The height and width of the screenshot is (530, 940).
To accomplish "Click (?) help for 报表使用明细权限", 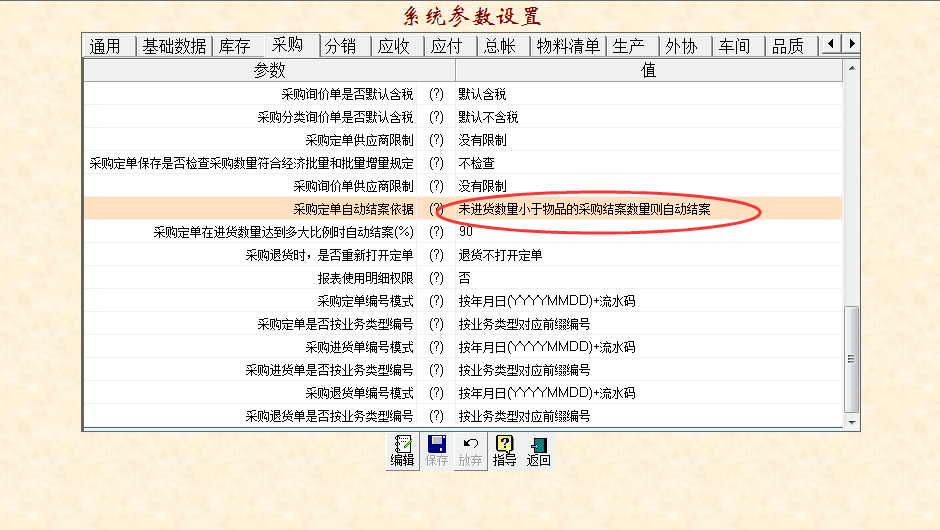I will tap(436, 278).
